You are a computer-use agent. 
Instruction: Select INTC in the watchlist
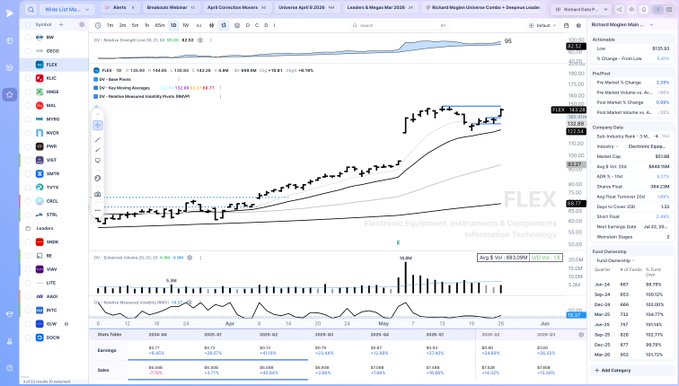tap(54, 310)
